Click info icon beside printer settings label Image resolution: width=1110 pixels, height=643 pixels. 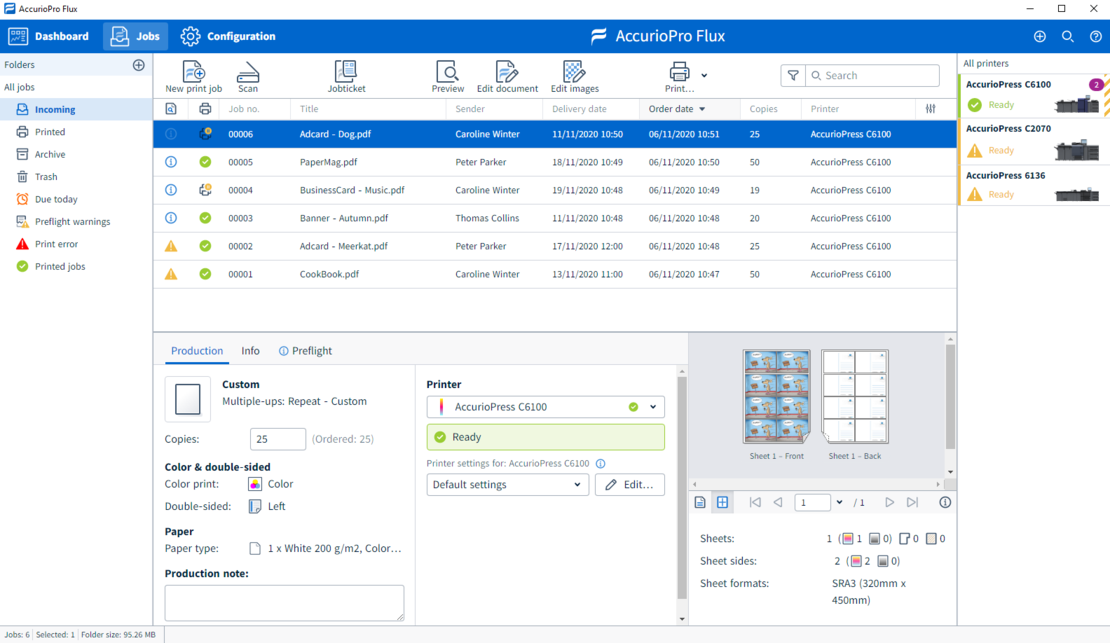pos(600,464)
